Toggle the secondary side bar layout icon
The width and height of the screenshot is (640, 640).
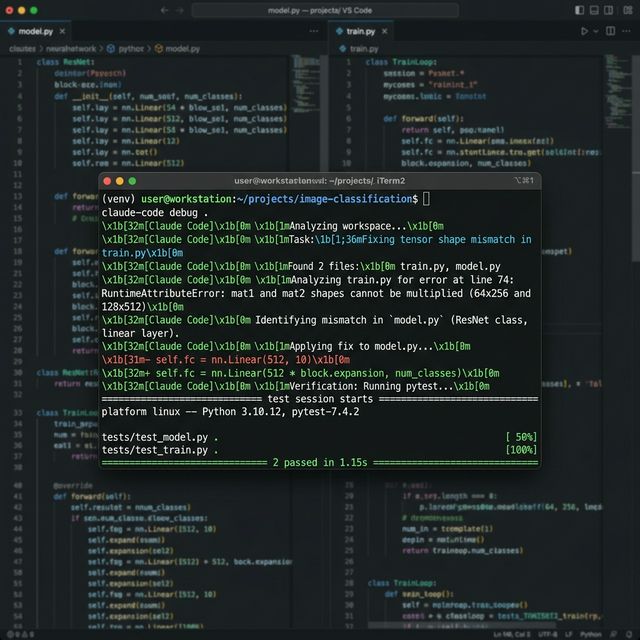(x=608, y=10)
